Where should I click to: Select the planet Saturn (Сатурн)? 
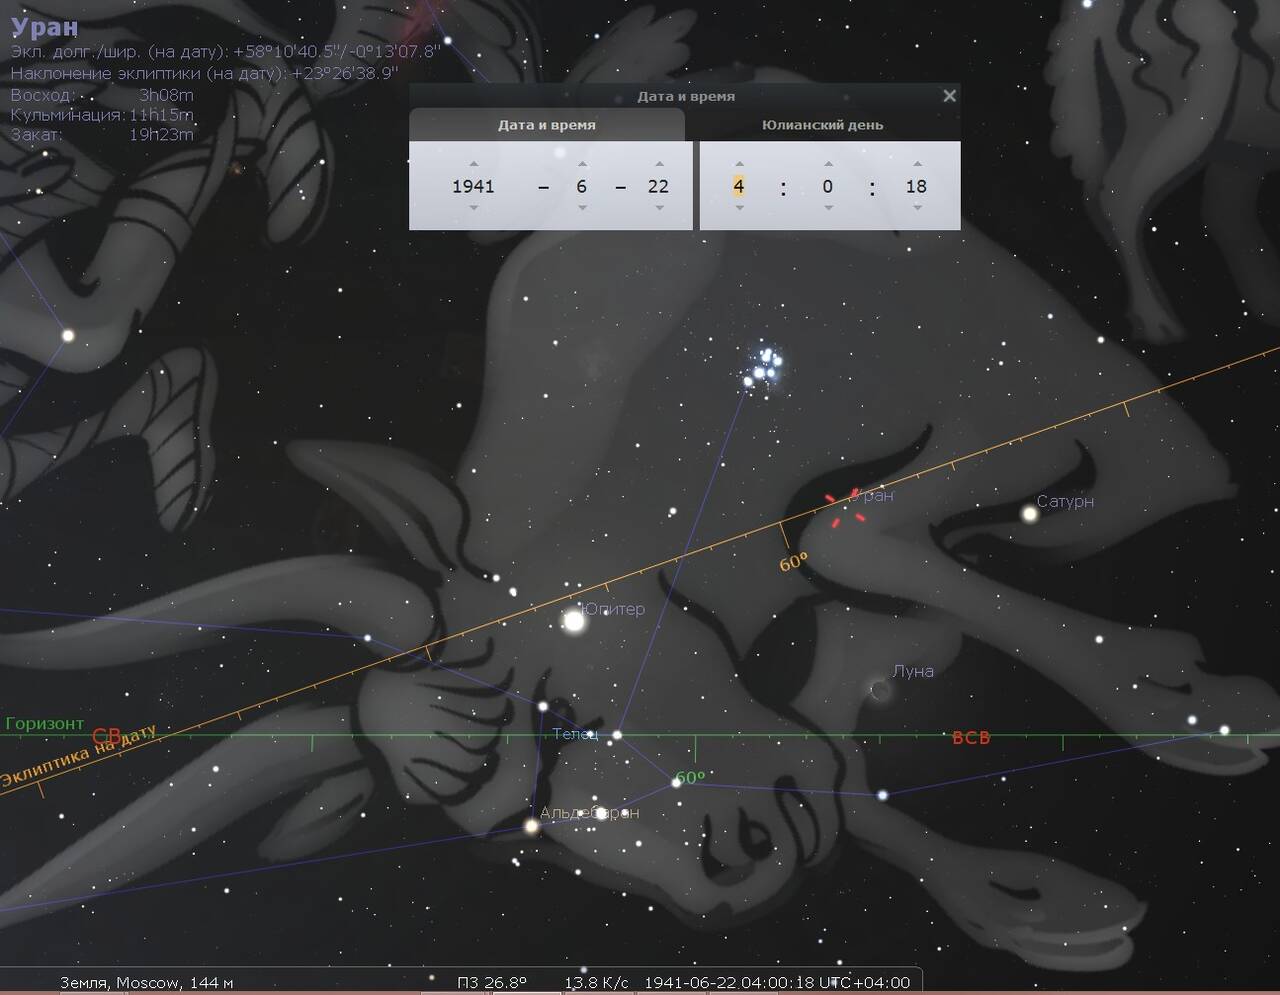click(1029, 513)
